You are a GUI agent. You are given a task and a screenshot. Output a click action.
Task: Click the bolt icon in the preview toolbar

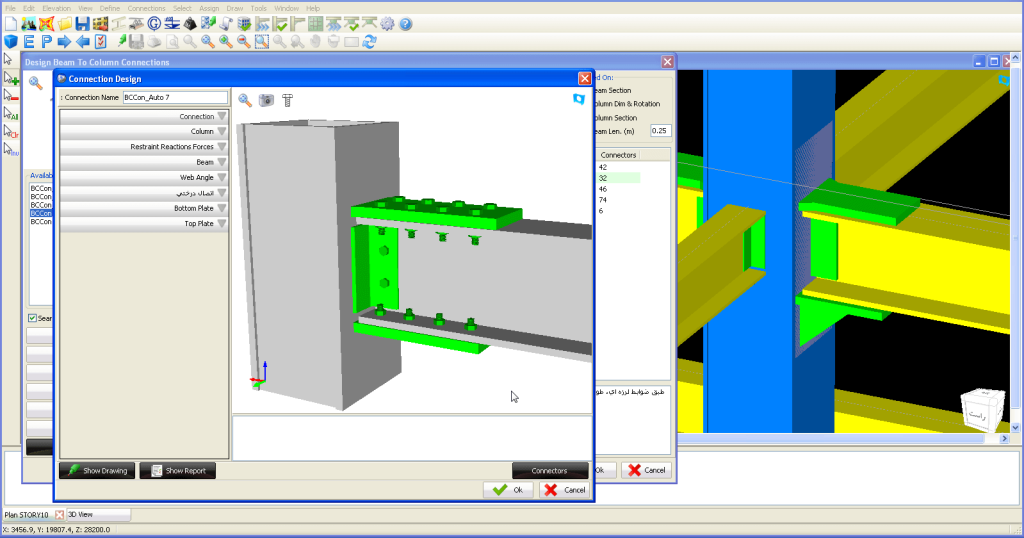click(287, 100)
